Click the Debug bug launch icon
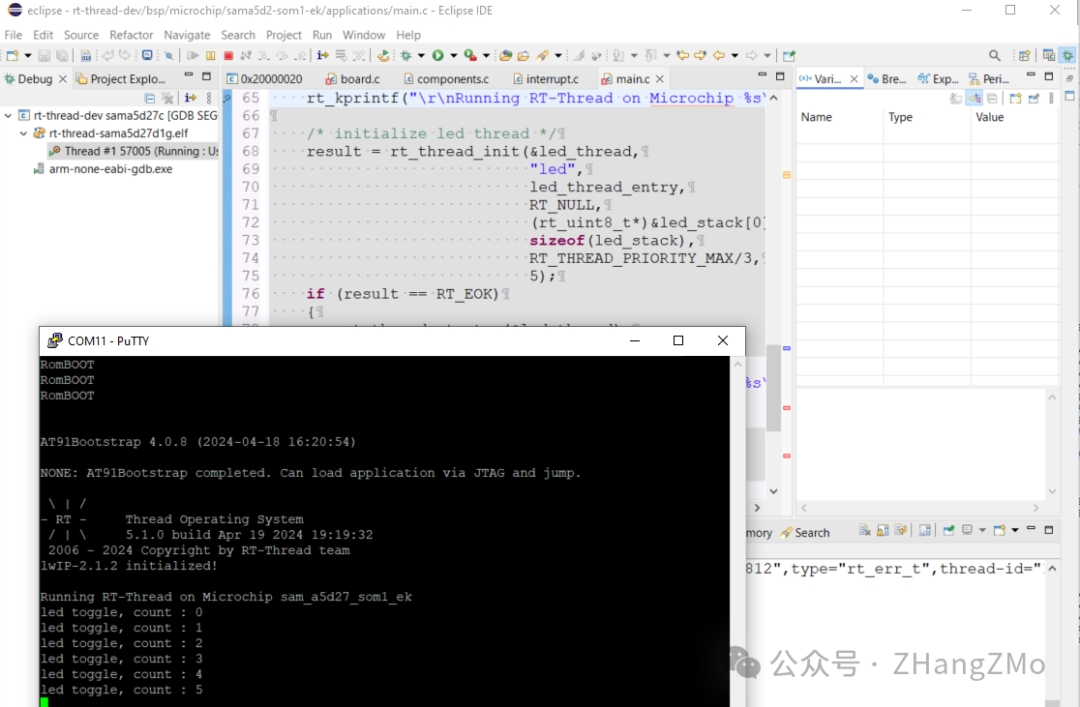This screenshot has height=707, width=1080. [x=406, y=56]
